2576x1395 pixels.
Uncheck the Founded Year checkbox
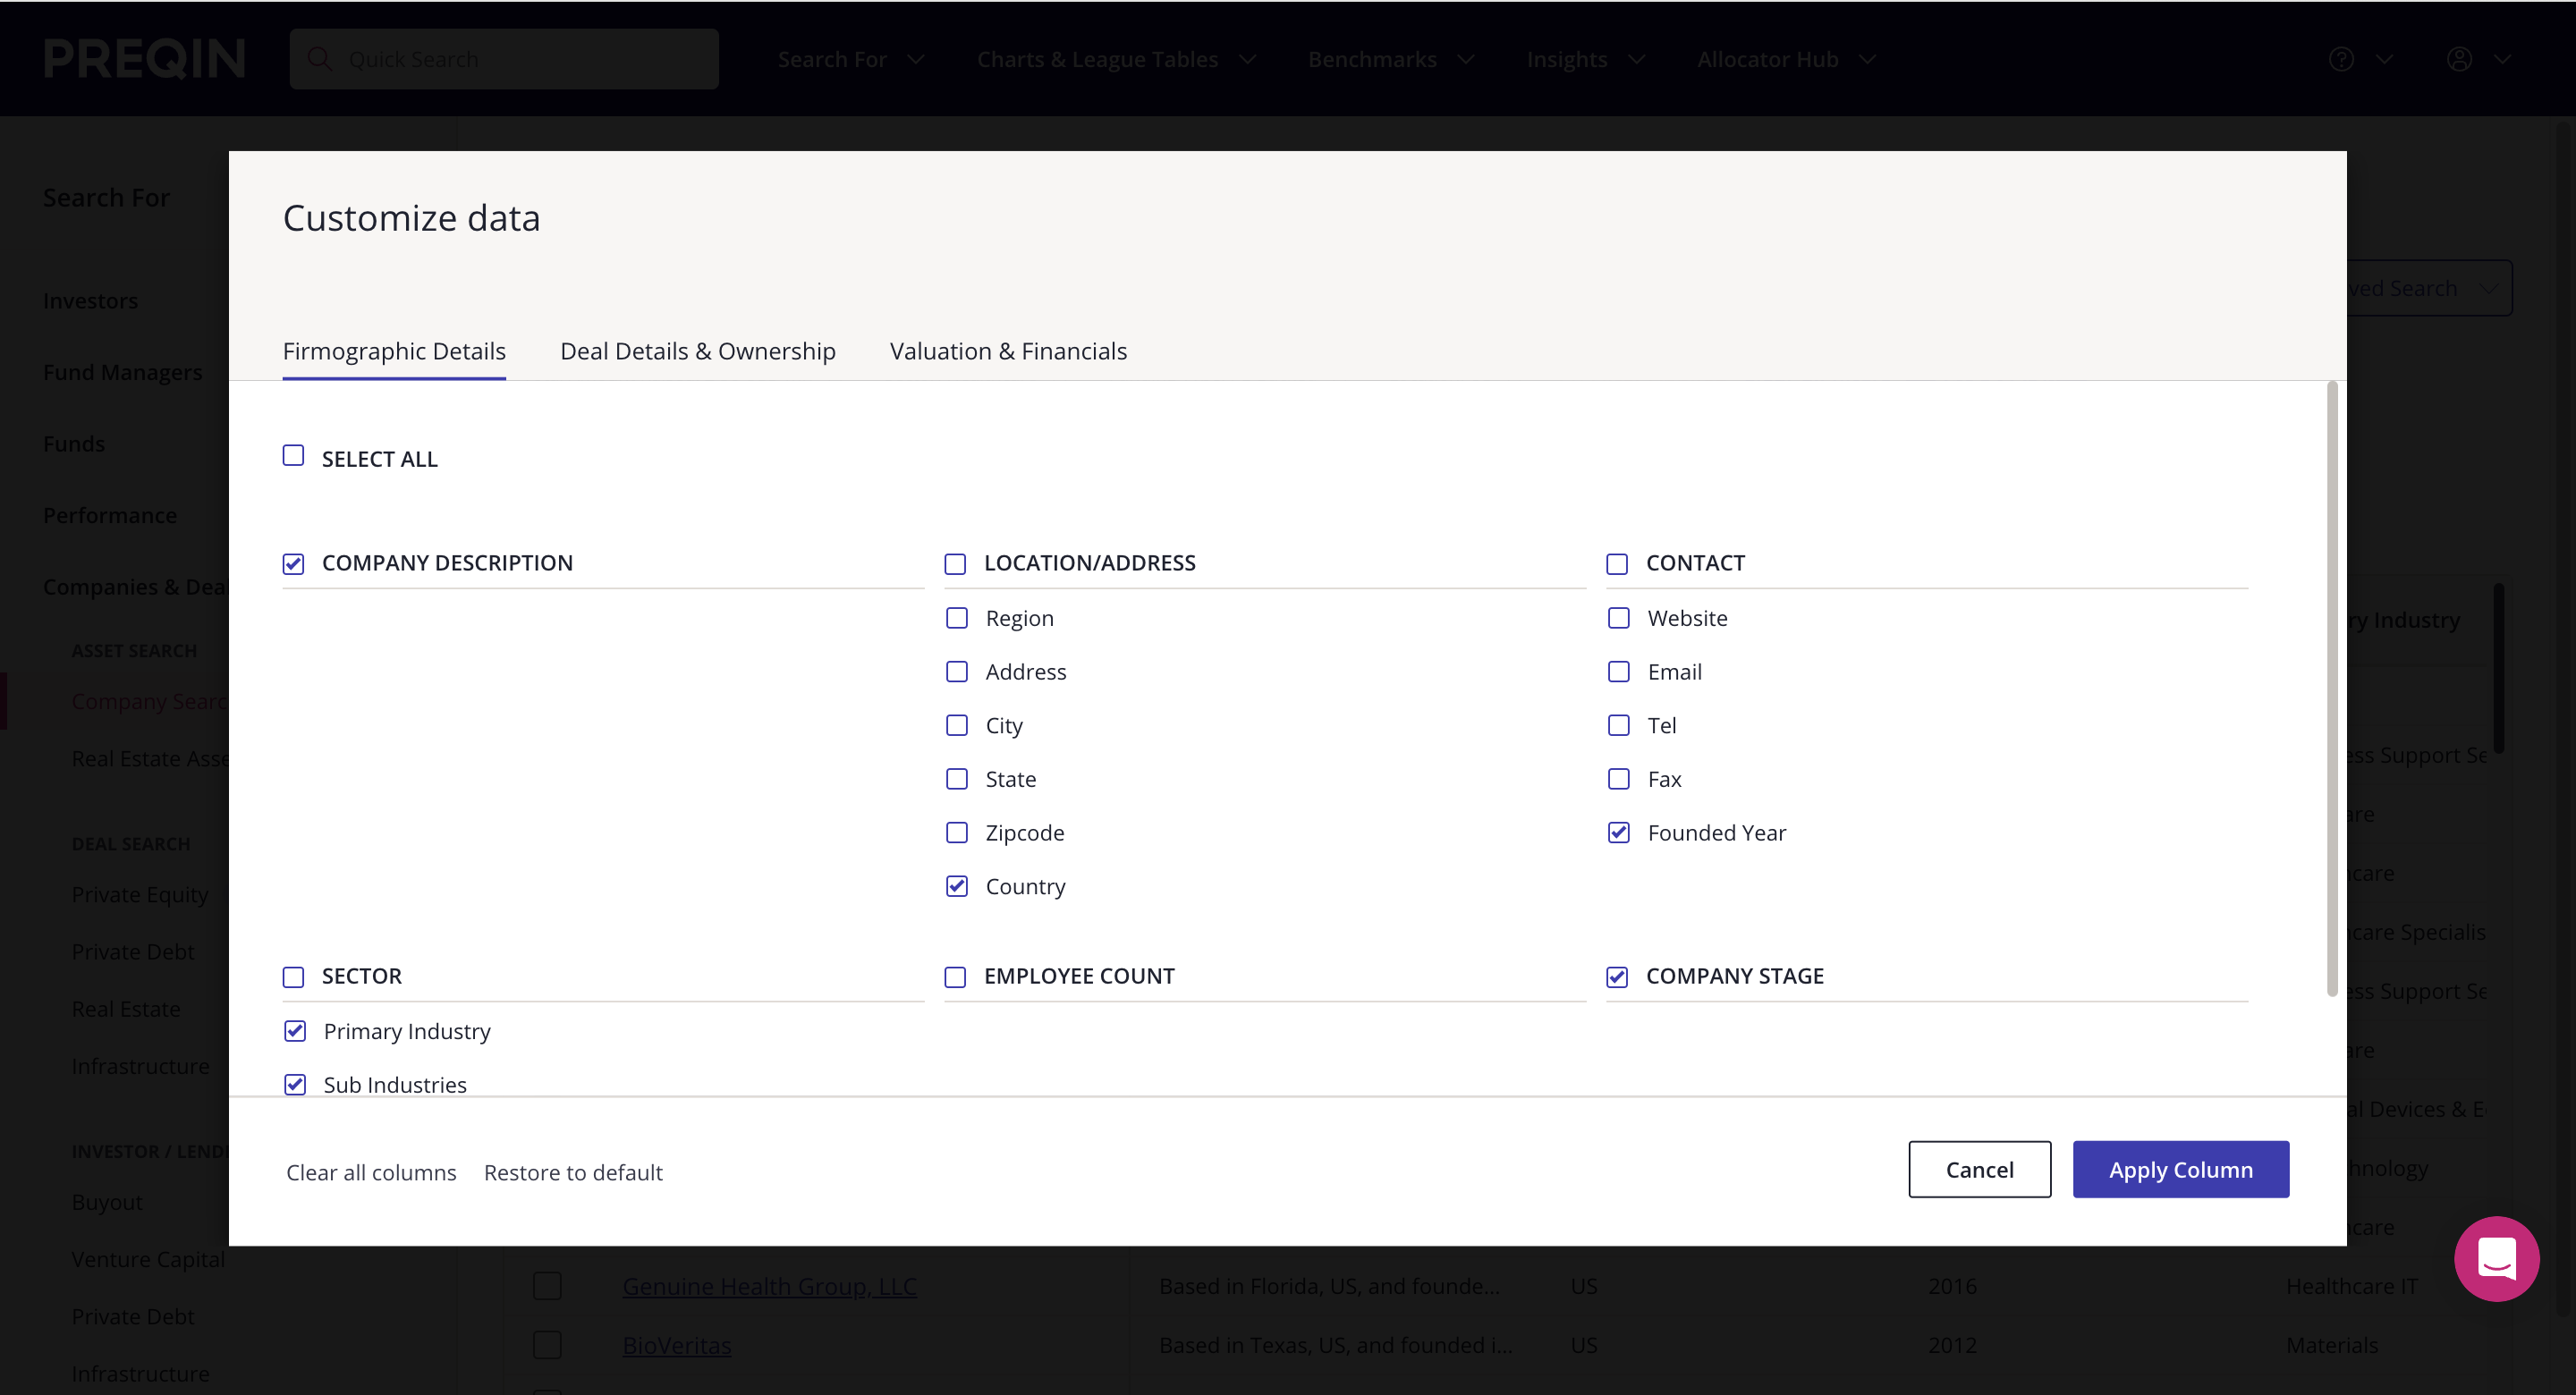tap(1618, 833)
